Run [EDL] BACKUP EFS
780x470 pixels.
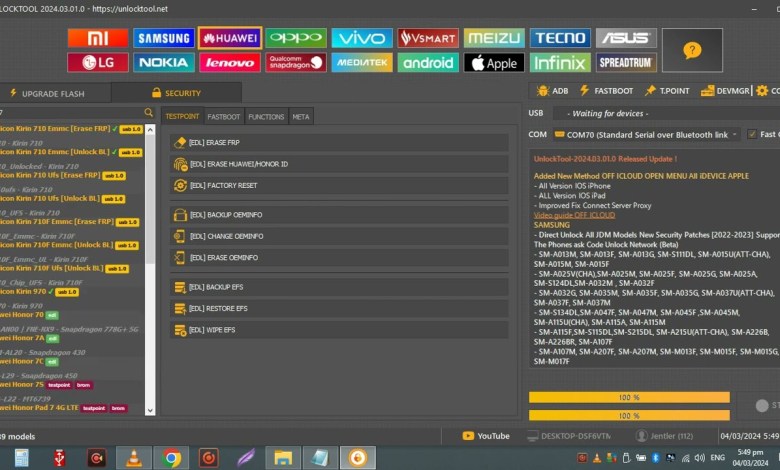point(339,287)
